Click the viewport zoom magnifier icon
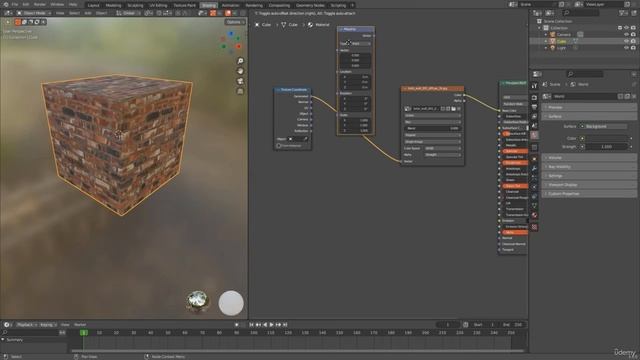 click(x=240, y=61)
